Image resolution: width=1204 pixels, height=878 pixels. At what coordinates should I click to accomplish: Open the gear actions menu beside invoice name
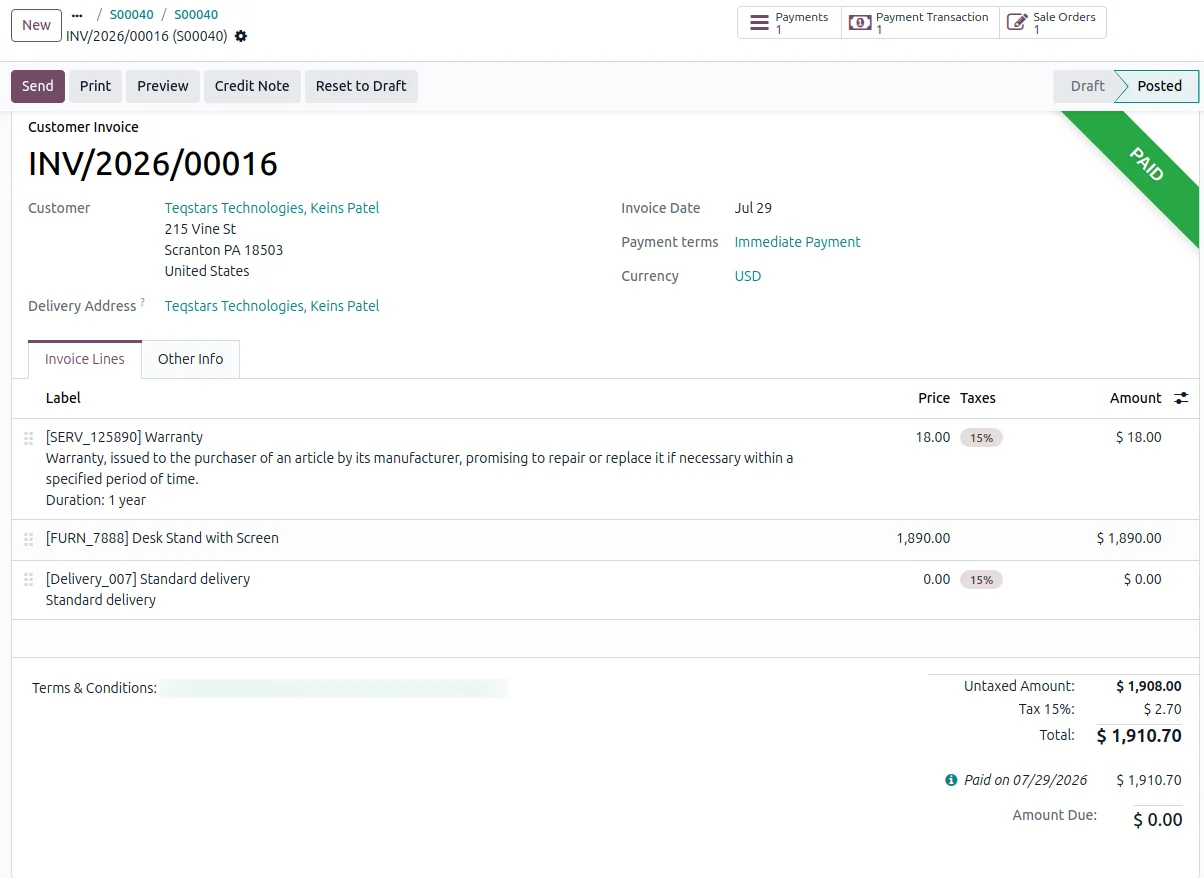point(241,36)
